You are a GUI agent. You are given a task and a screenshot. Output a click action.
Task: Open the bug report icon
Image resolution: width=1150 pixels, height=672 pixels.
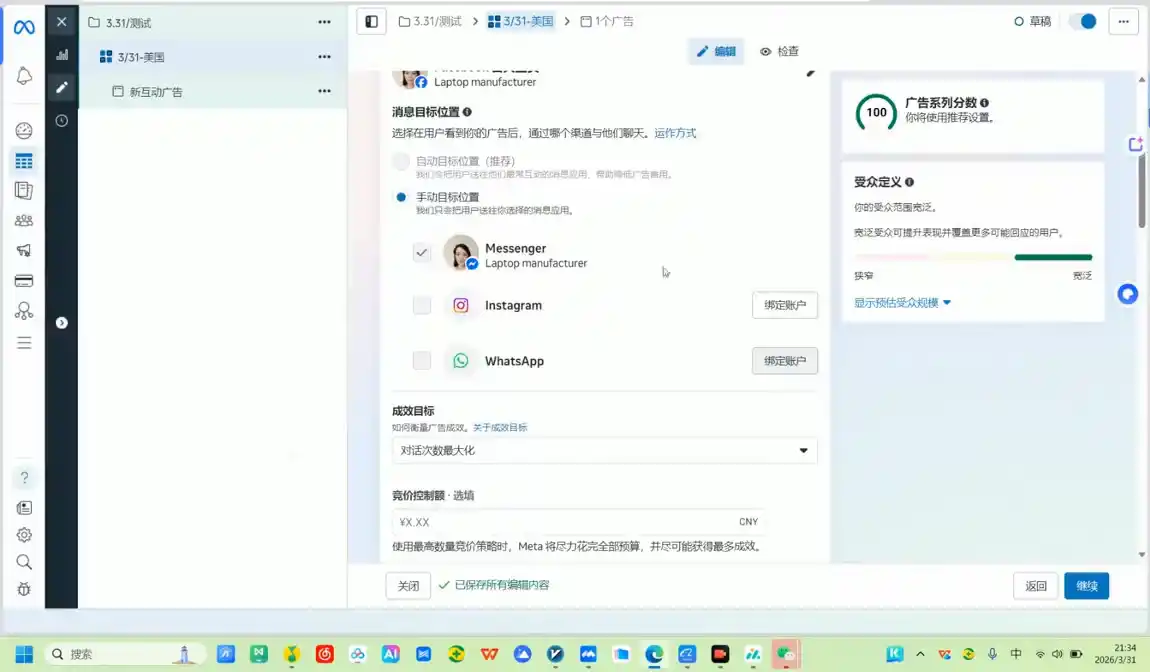[x=24, y=589]
